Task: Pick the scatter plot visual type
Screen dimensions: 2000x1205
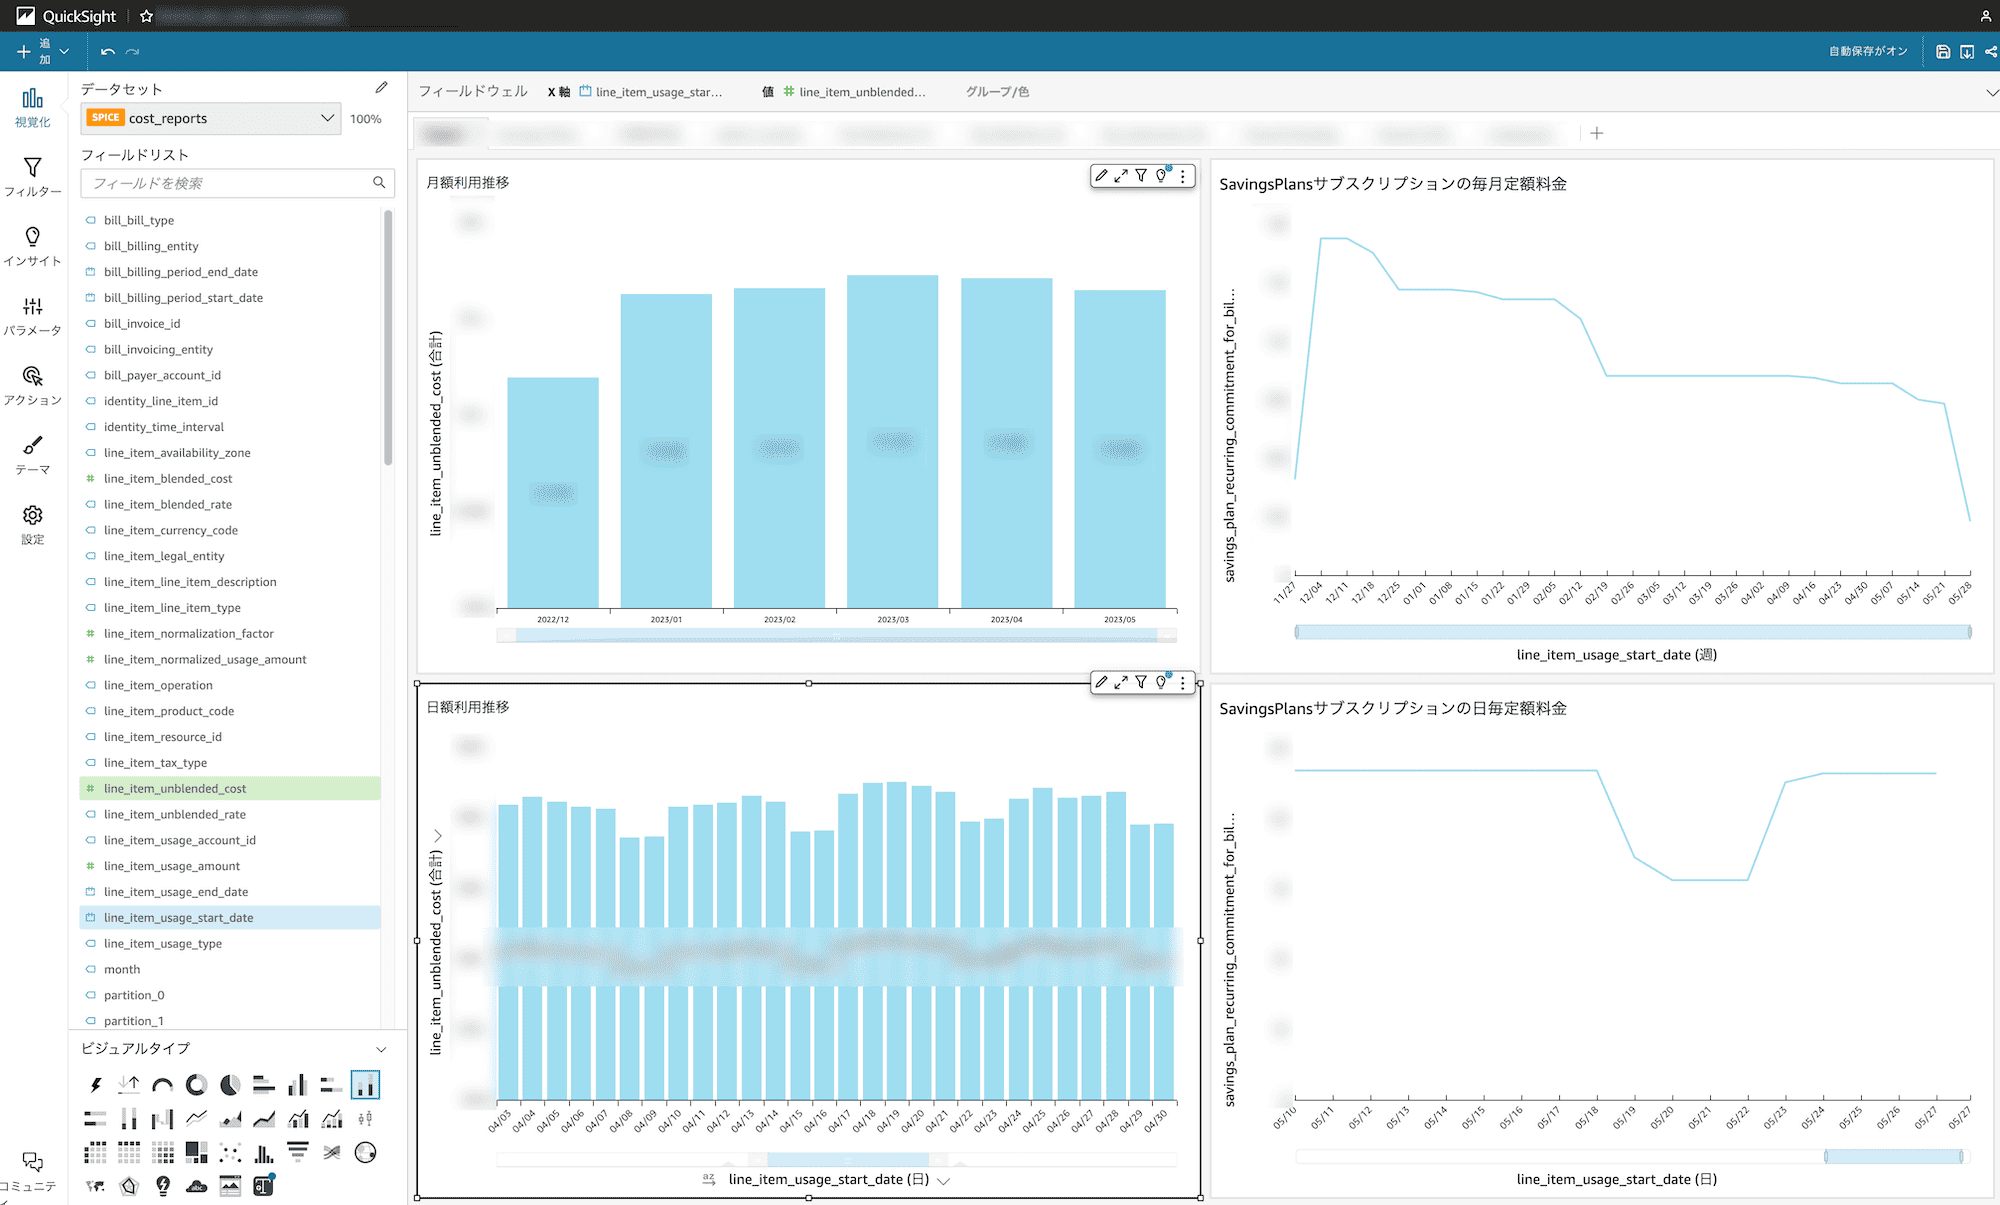Action: (x=230, y=1153)
